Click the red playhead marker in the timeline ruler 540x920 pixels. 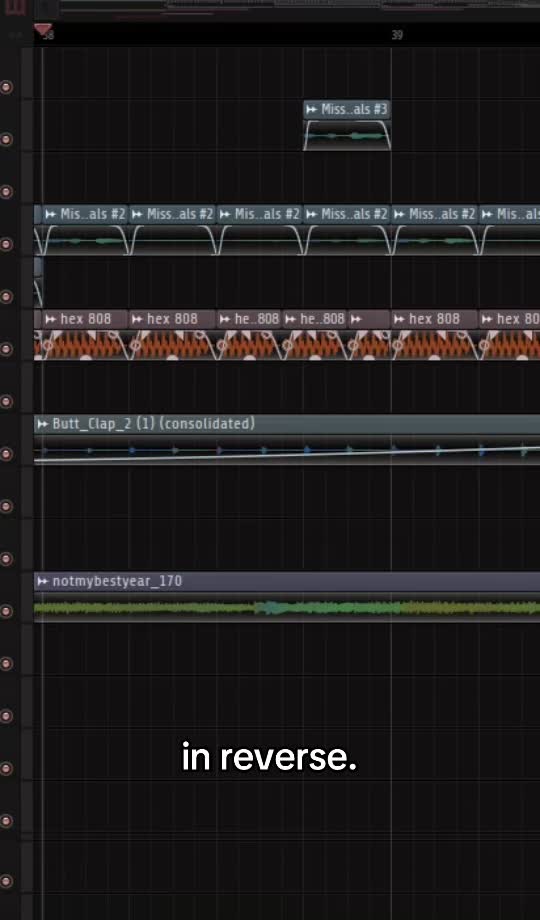click(43, 29)
